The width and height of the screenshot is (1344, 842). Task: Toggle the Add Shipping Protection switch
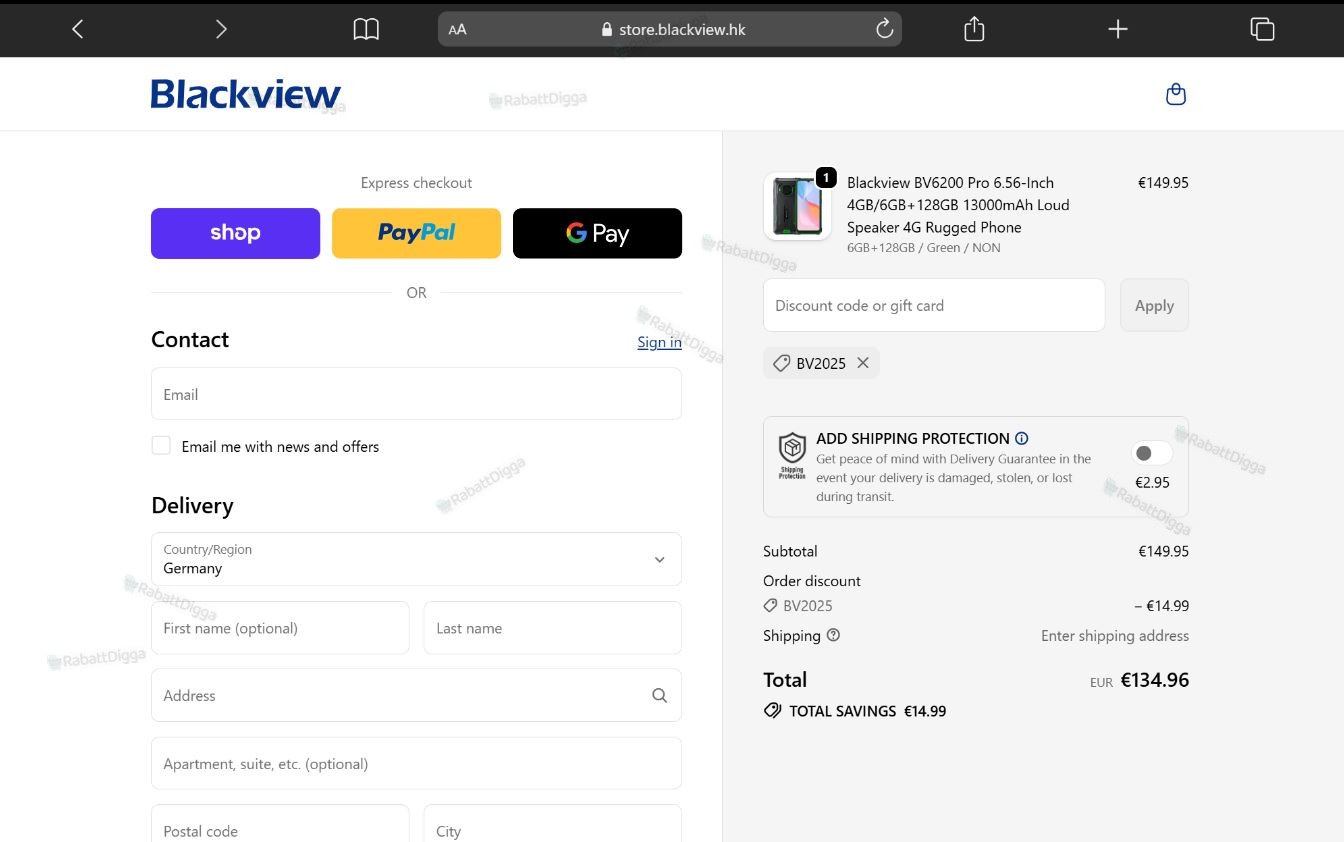(1152, 453)
